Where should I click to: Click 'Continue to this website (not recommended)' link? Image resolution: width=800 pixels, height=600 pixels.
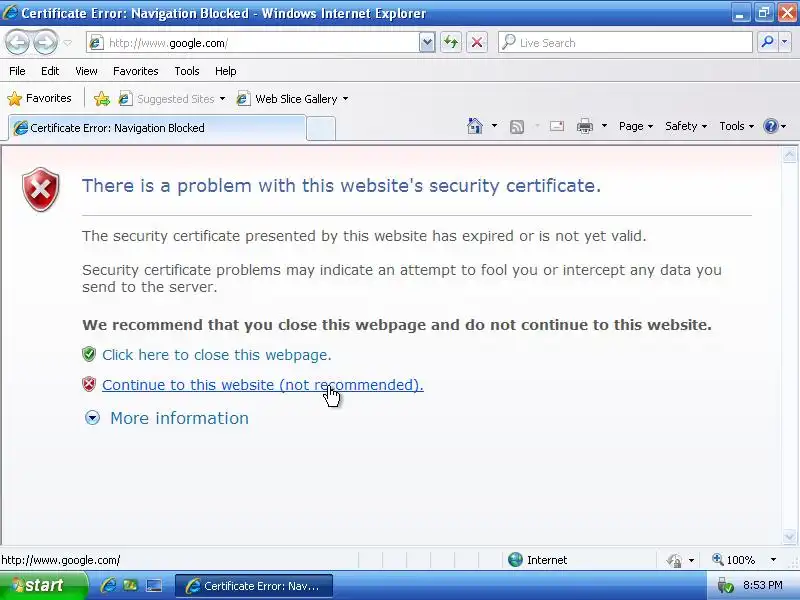click(x=263, y=385)
